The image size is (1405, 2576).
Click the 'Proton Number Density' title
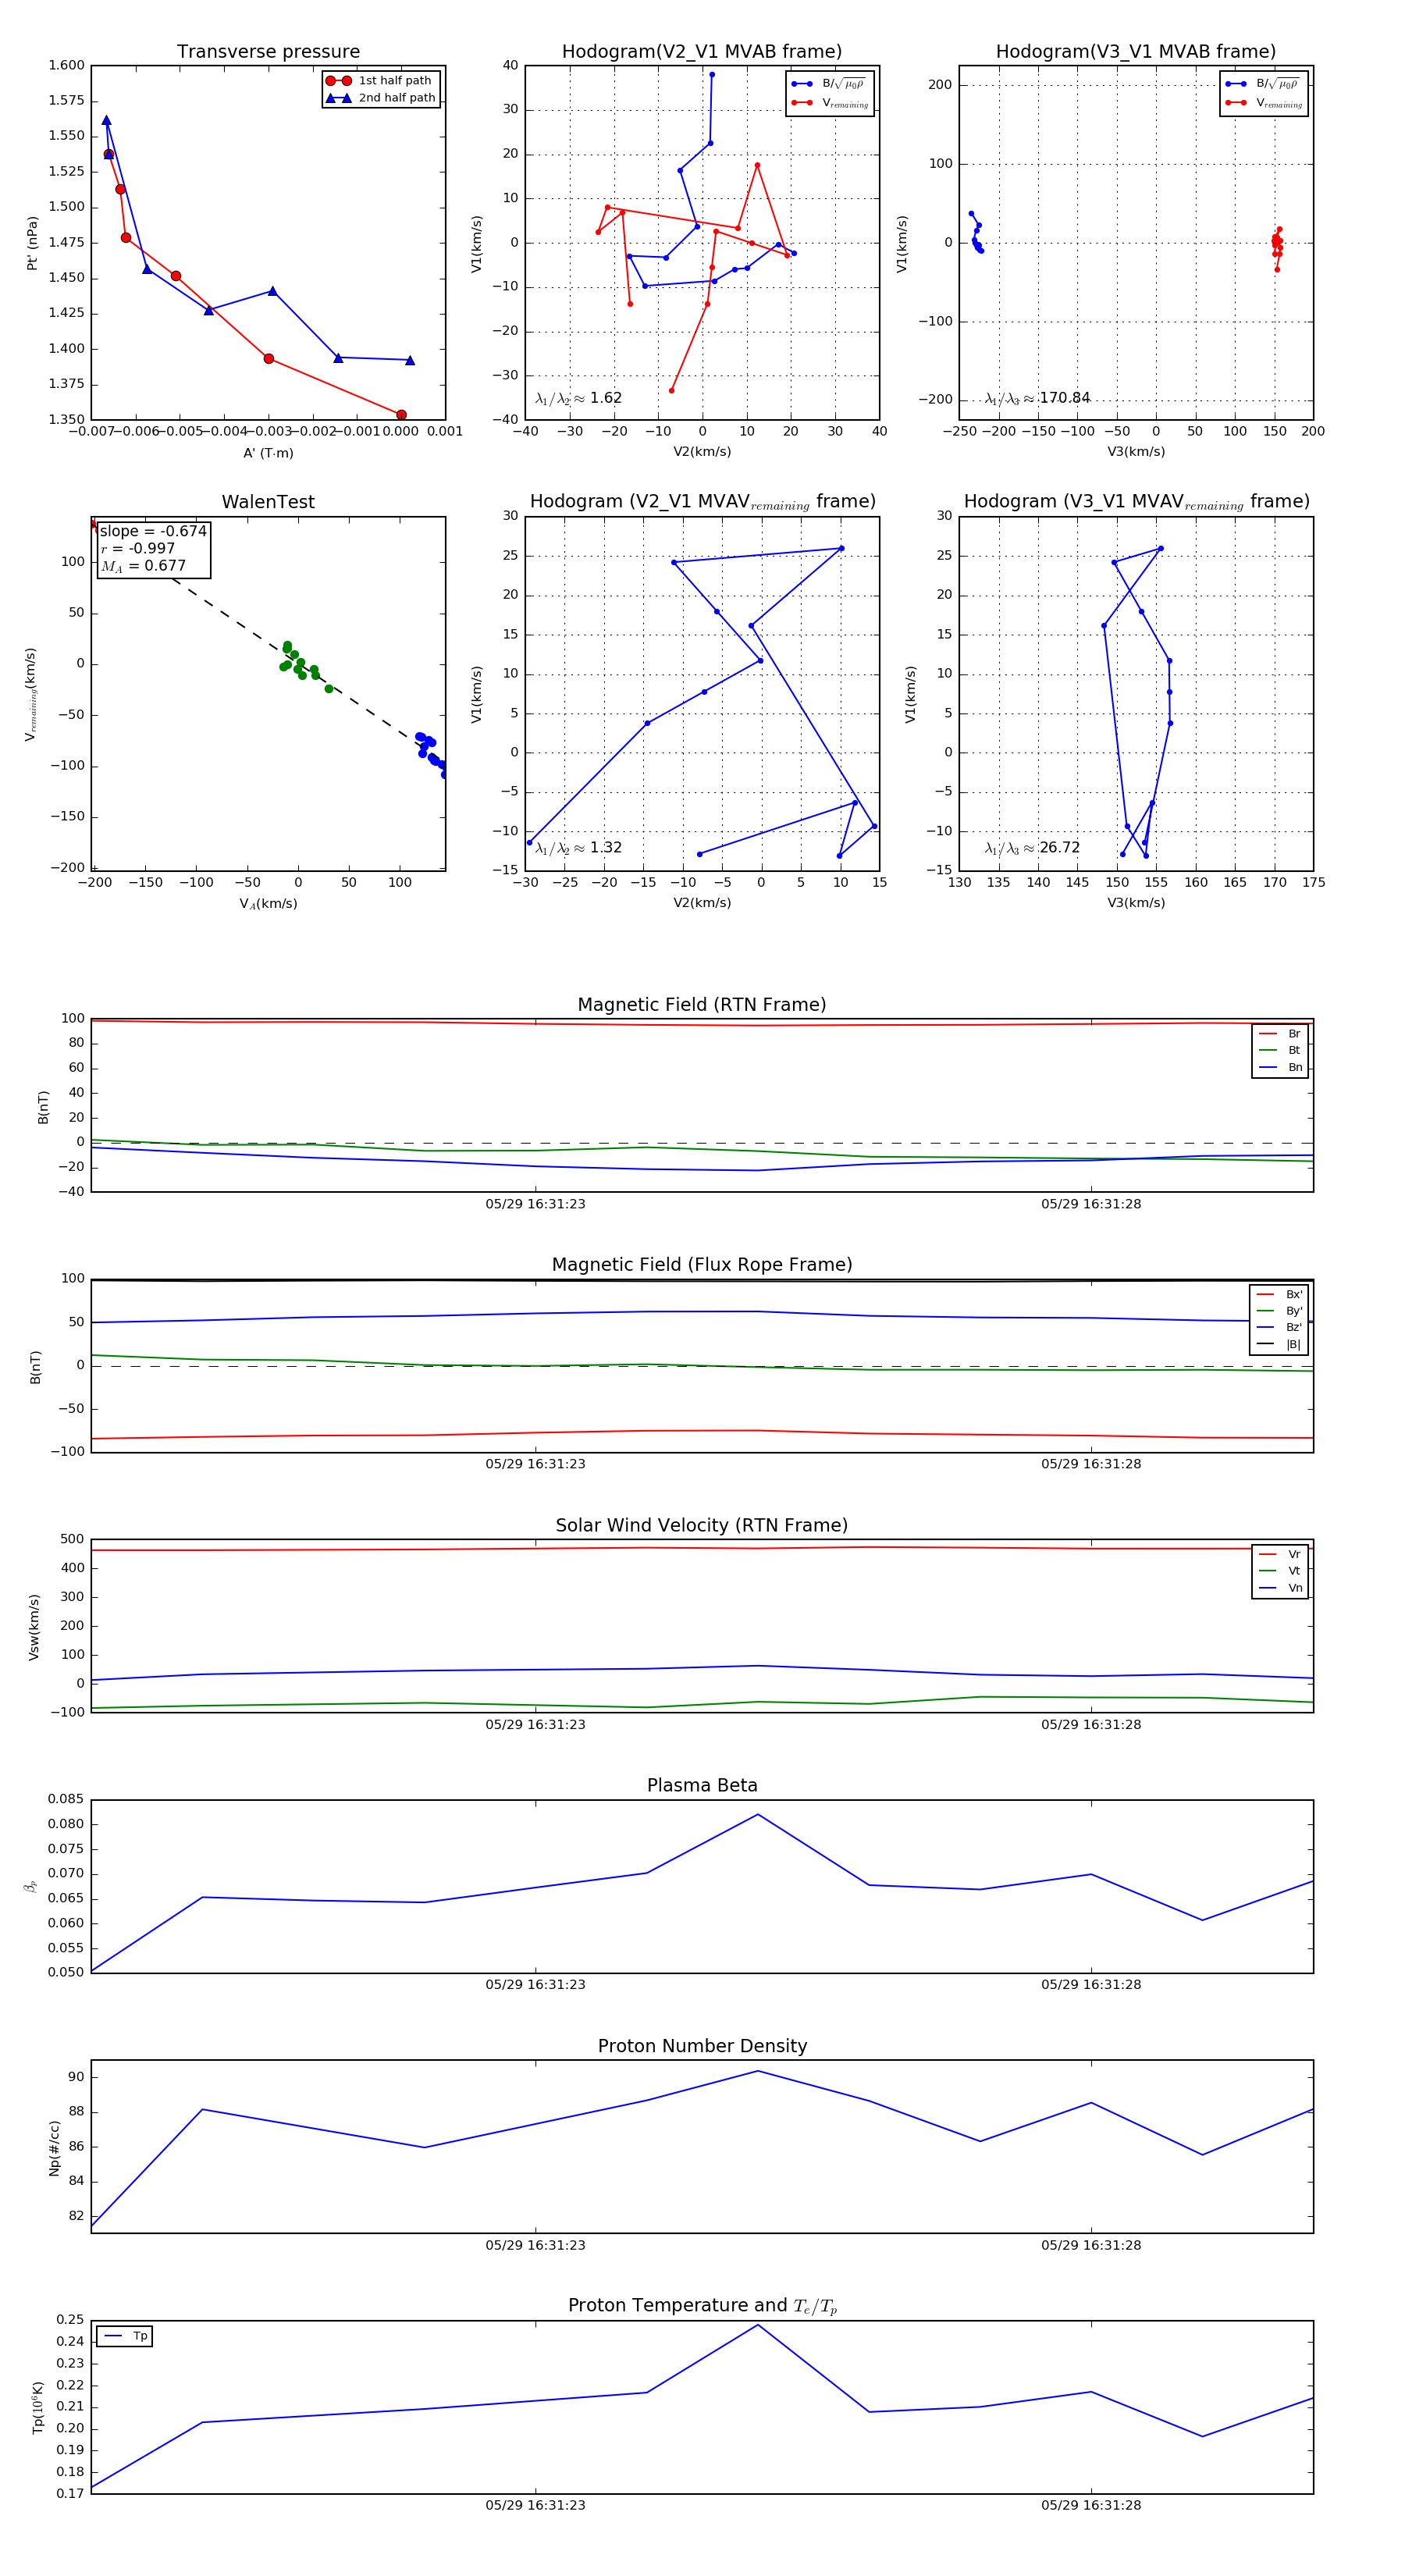702,2046
